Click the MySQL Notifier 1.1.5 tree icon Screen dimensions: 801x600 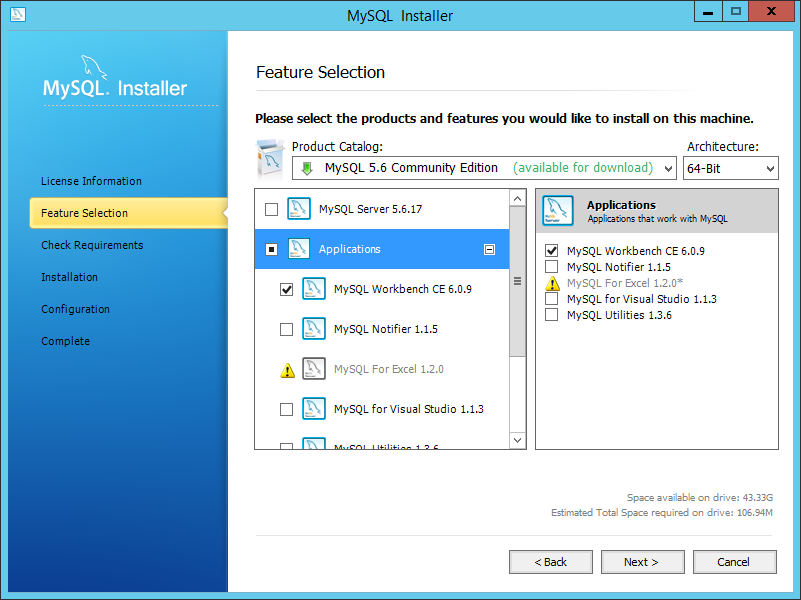click(314, 329)
